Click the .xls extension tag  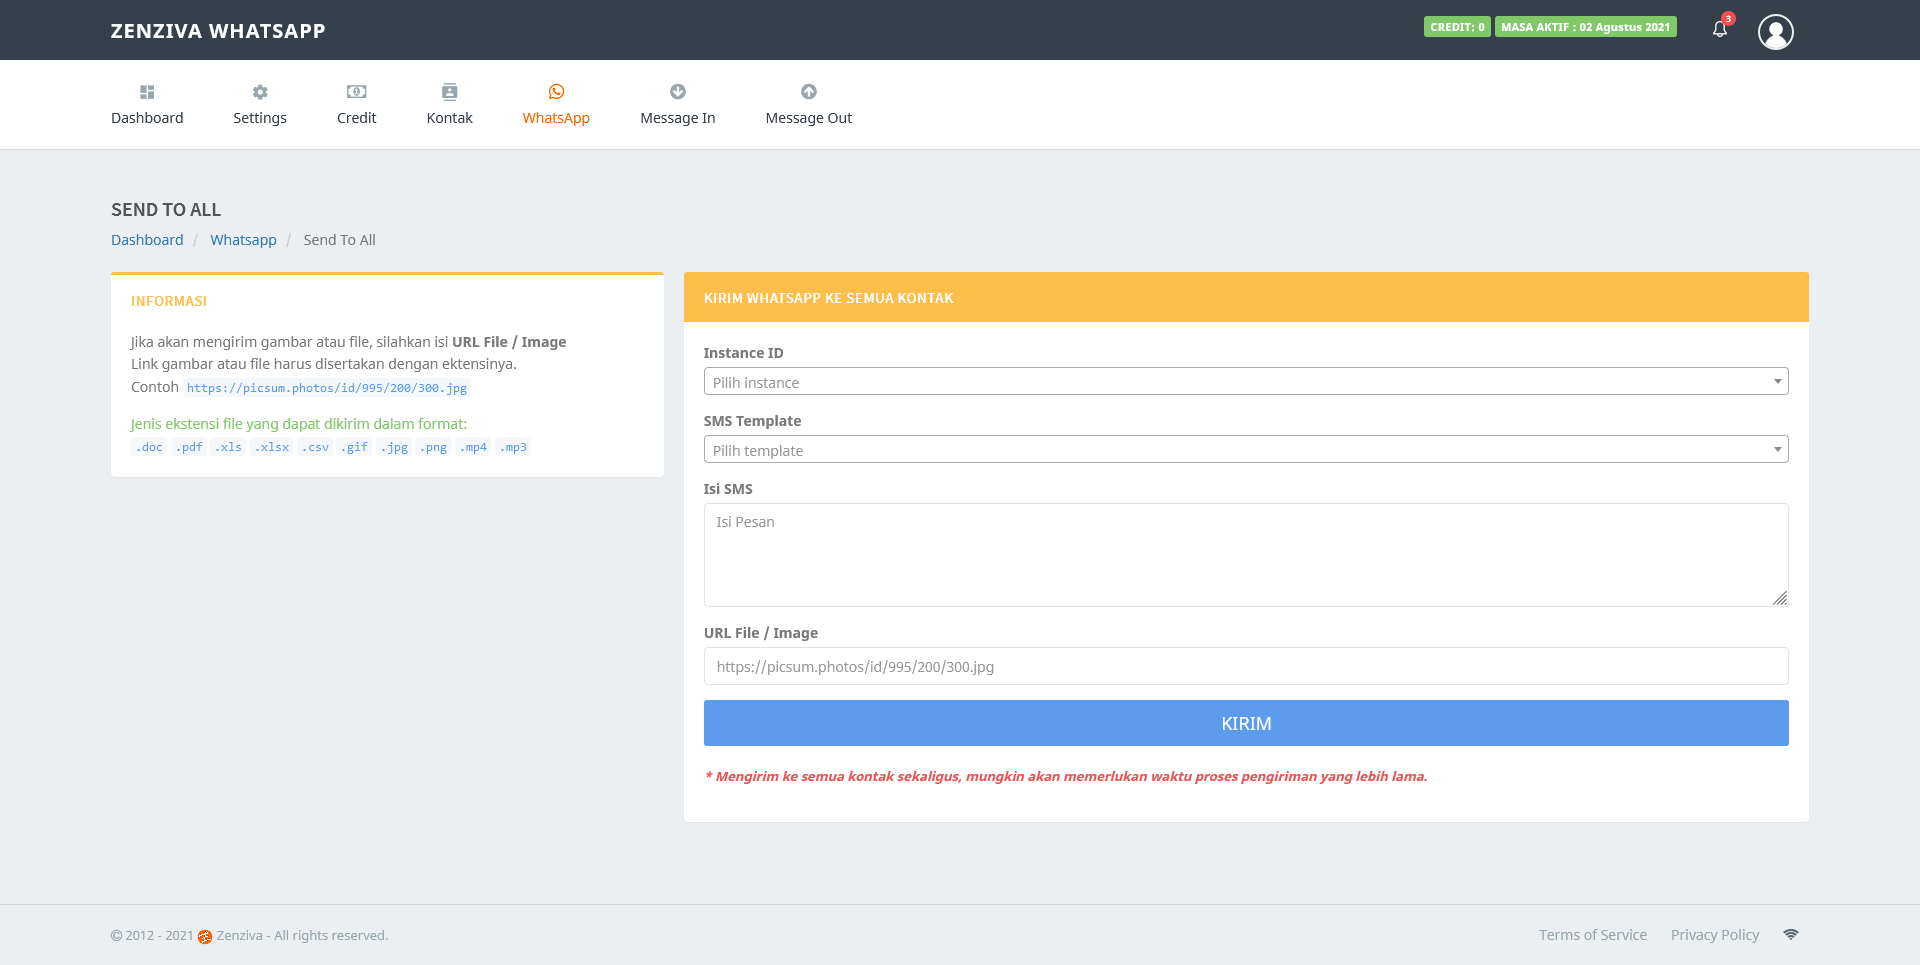(228, 447)
